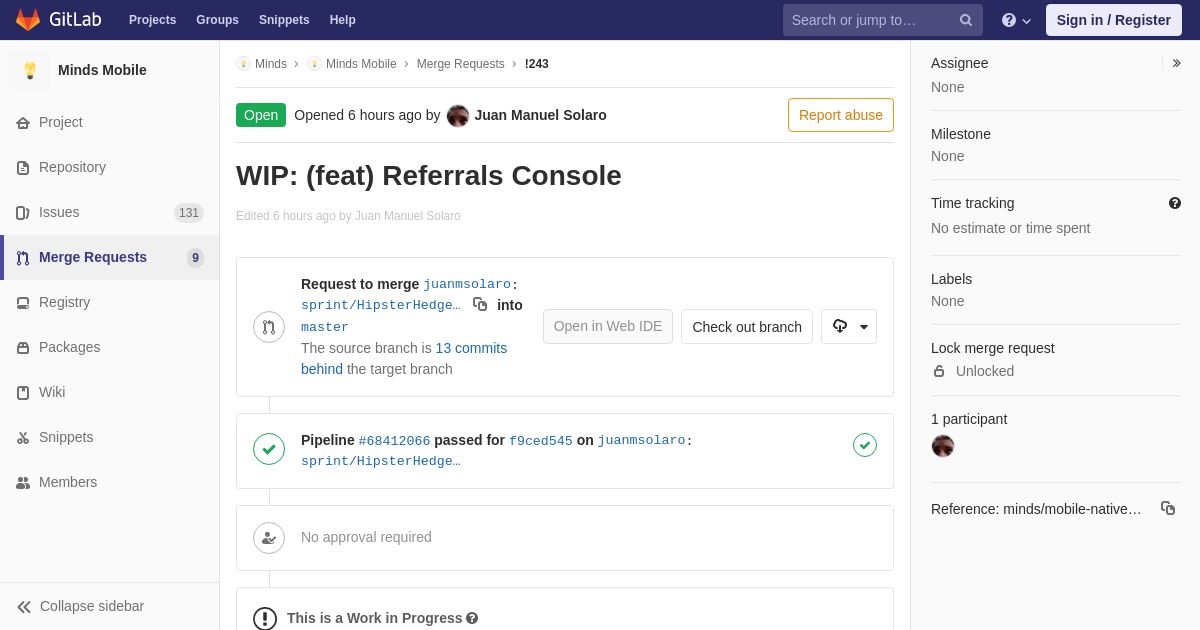Viewport: 1200px width, 630px height.
Task: Go to the Repository section
Action: click(72, 167)
